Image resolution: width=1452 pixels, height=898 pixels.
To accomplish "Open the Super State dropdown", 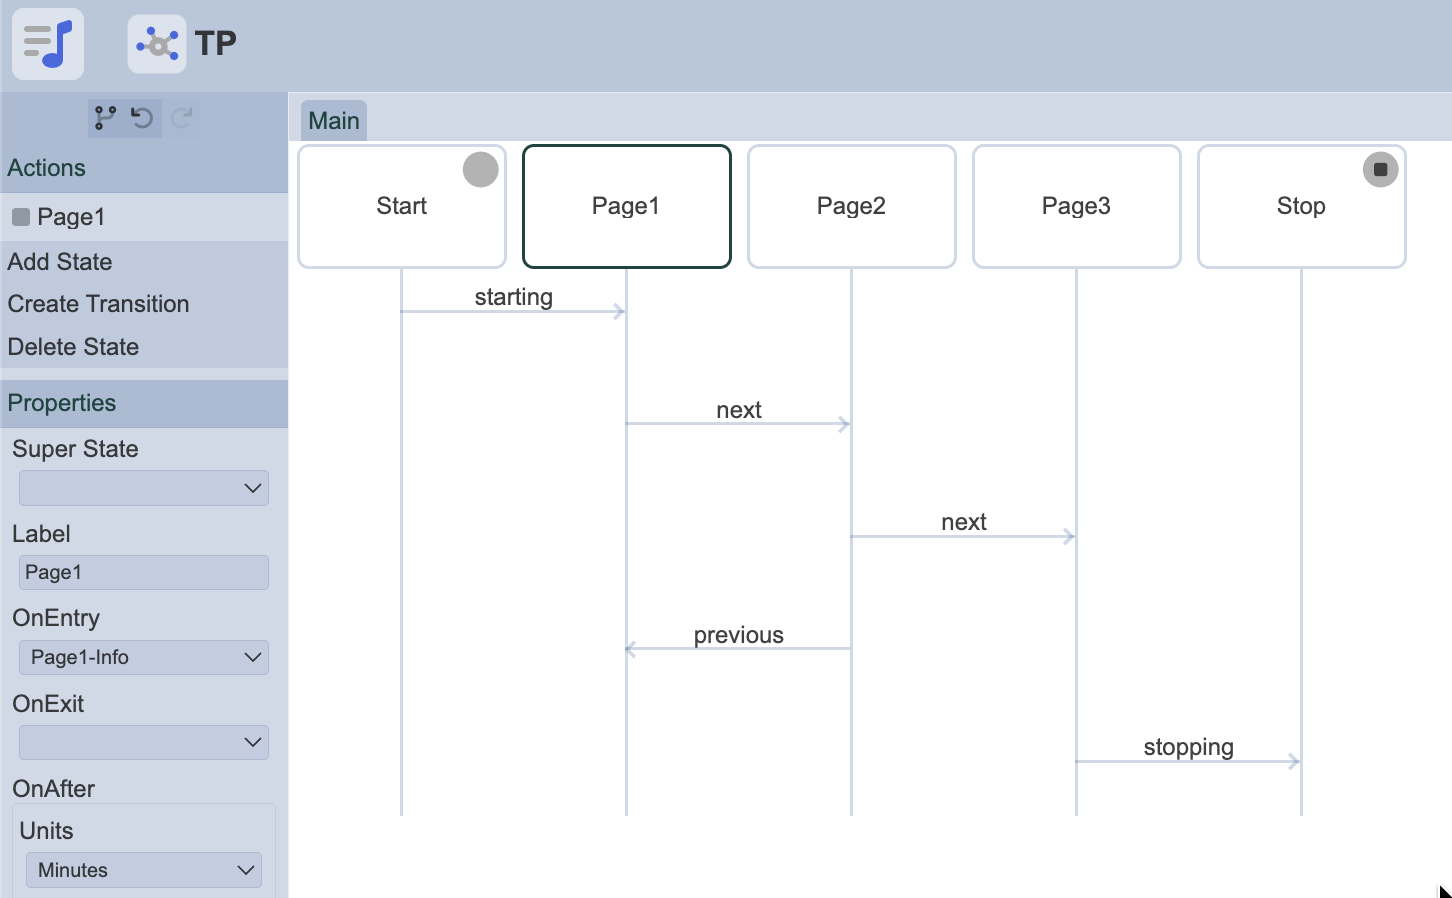I will (144, 488).
